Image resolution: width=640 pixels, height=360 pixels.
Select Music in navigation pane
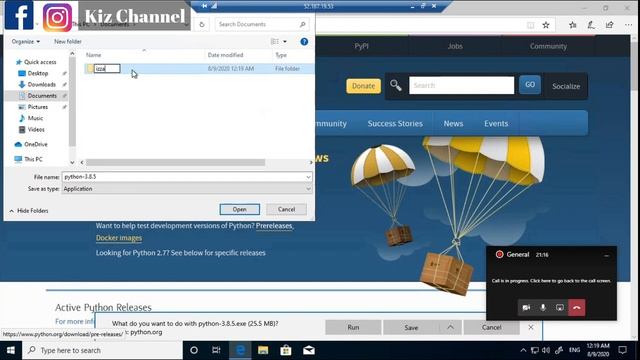(35, 118)
